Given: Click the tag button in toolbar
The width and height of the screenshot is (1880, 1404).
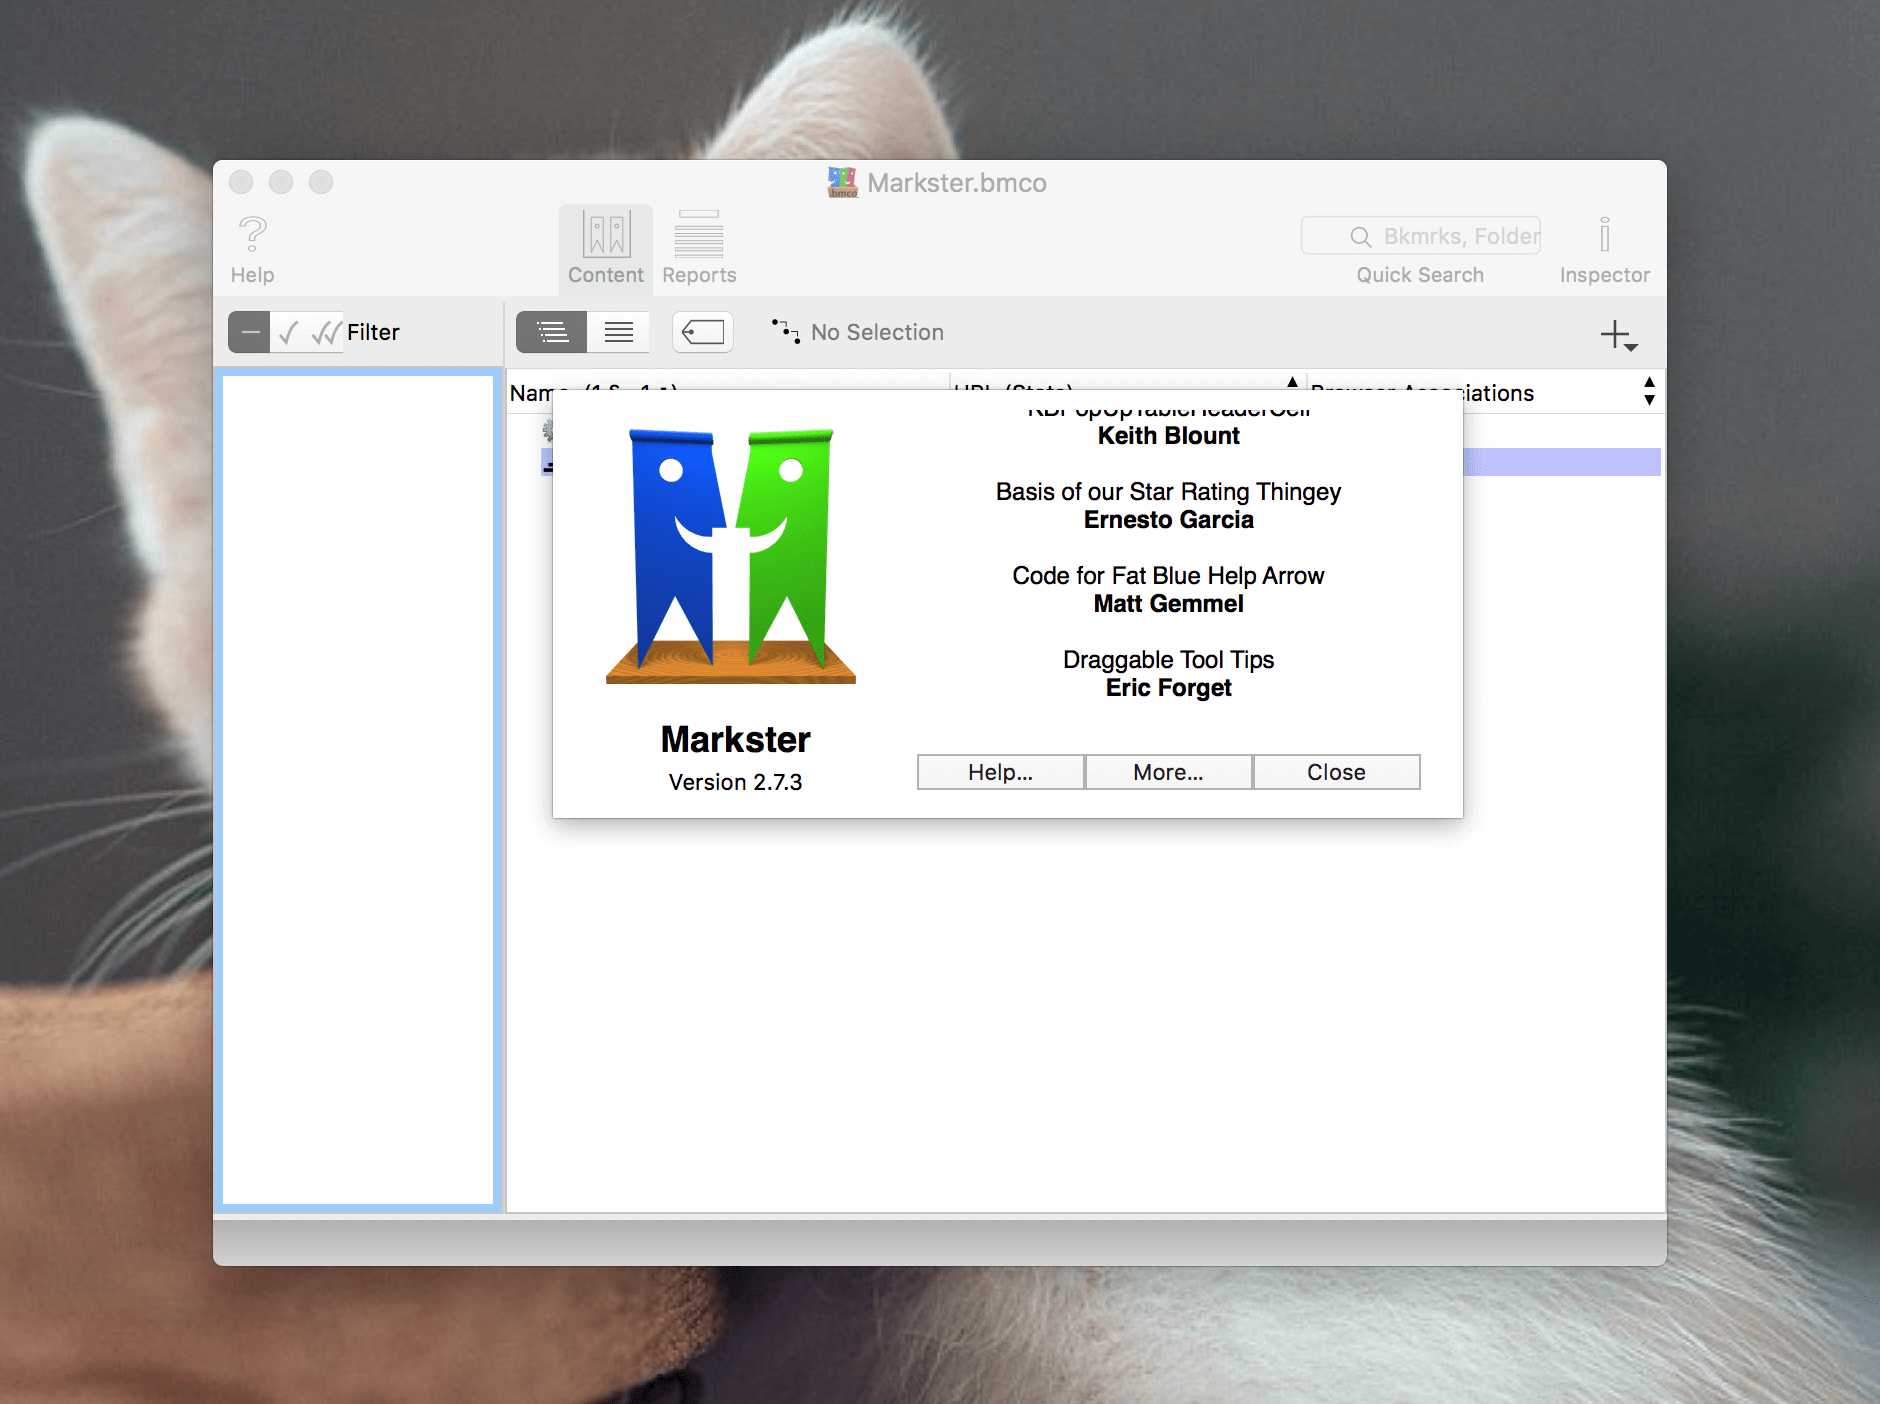Looking at the screenshot, I should [x=703, y=332].
